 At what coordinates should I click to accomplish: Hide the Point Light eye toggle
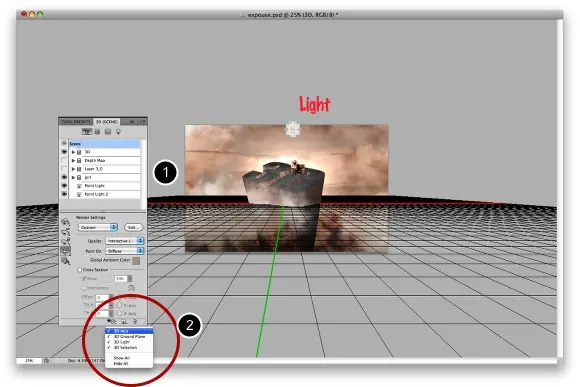(64, 186)
